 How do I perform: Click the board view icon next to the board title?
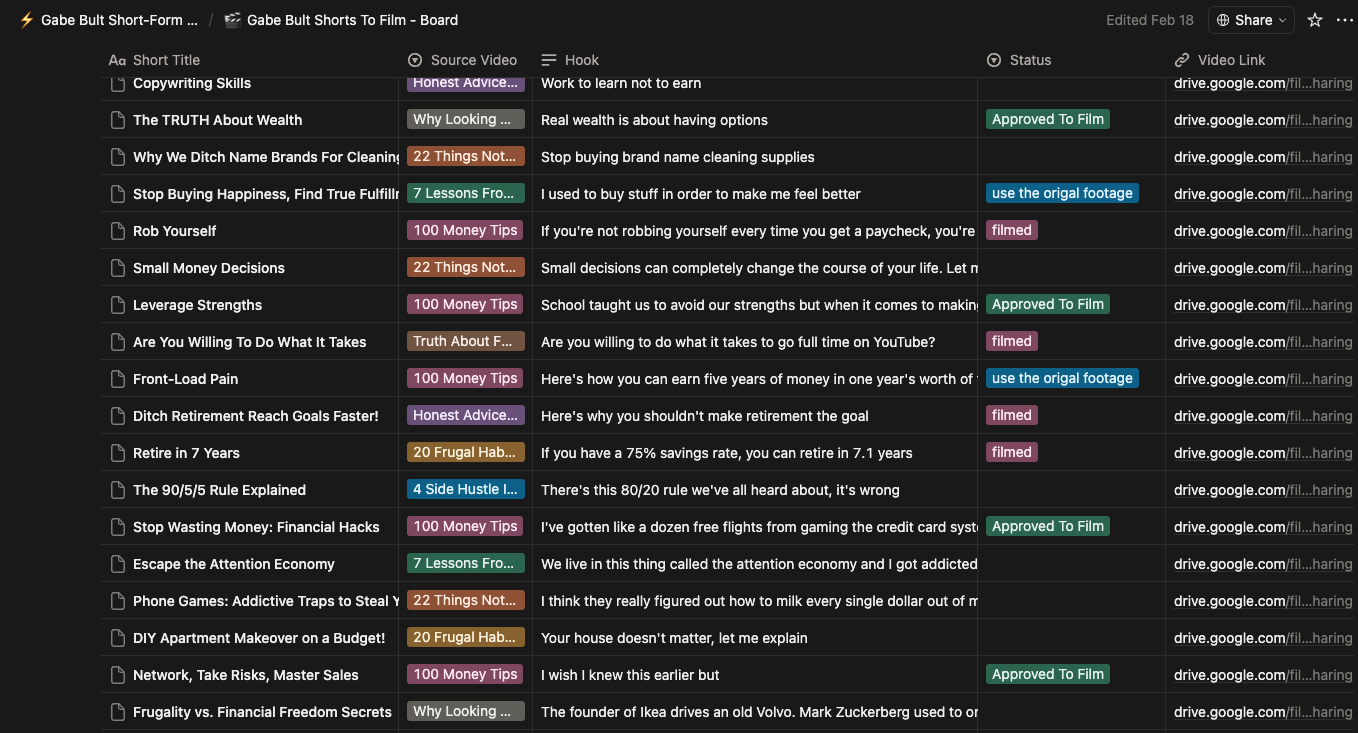click(231, 19)
